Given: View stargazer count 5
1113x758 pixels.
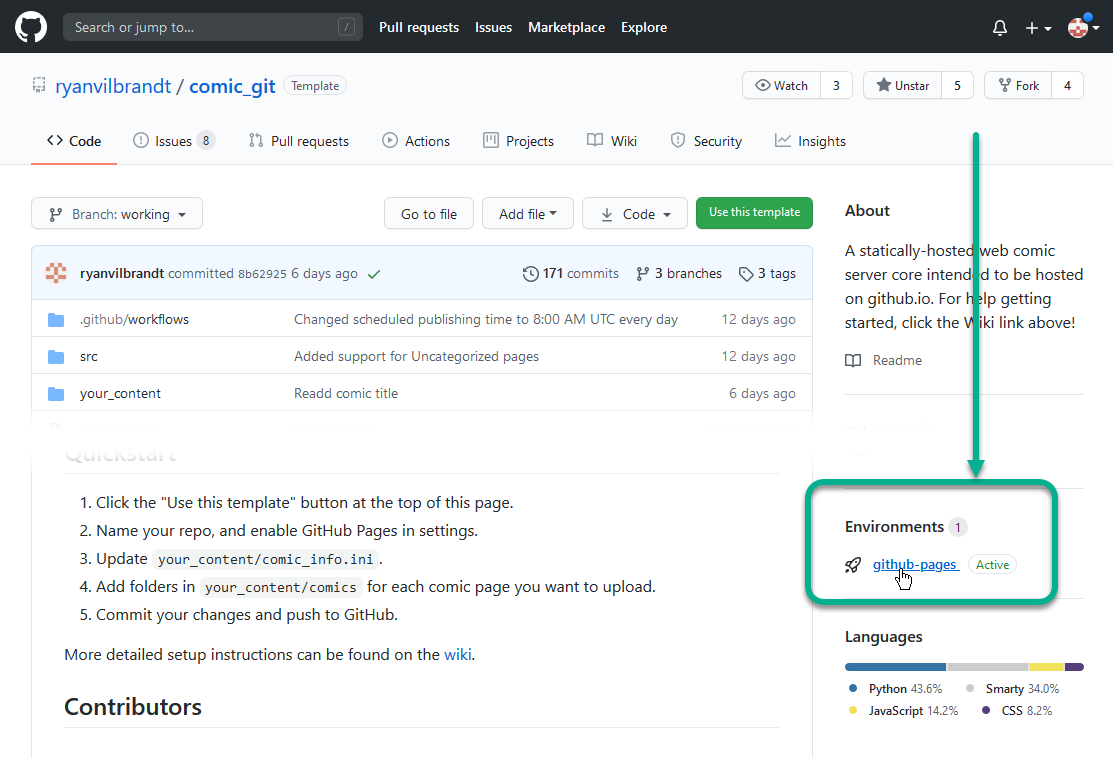Looking at the screenshot, I should (x=957, y=85).
